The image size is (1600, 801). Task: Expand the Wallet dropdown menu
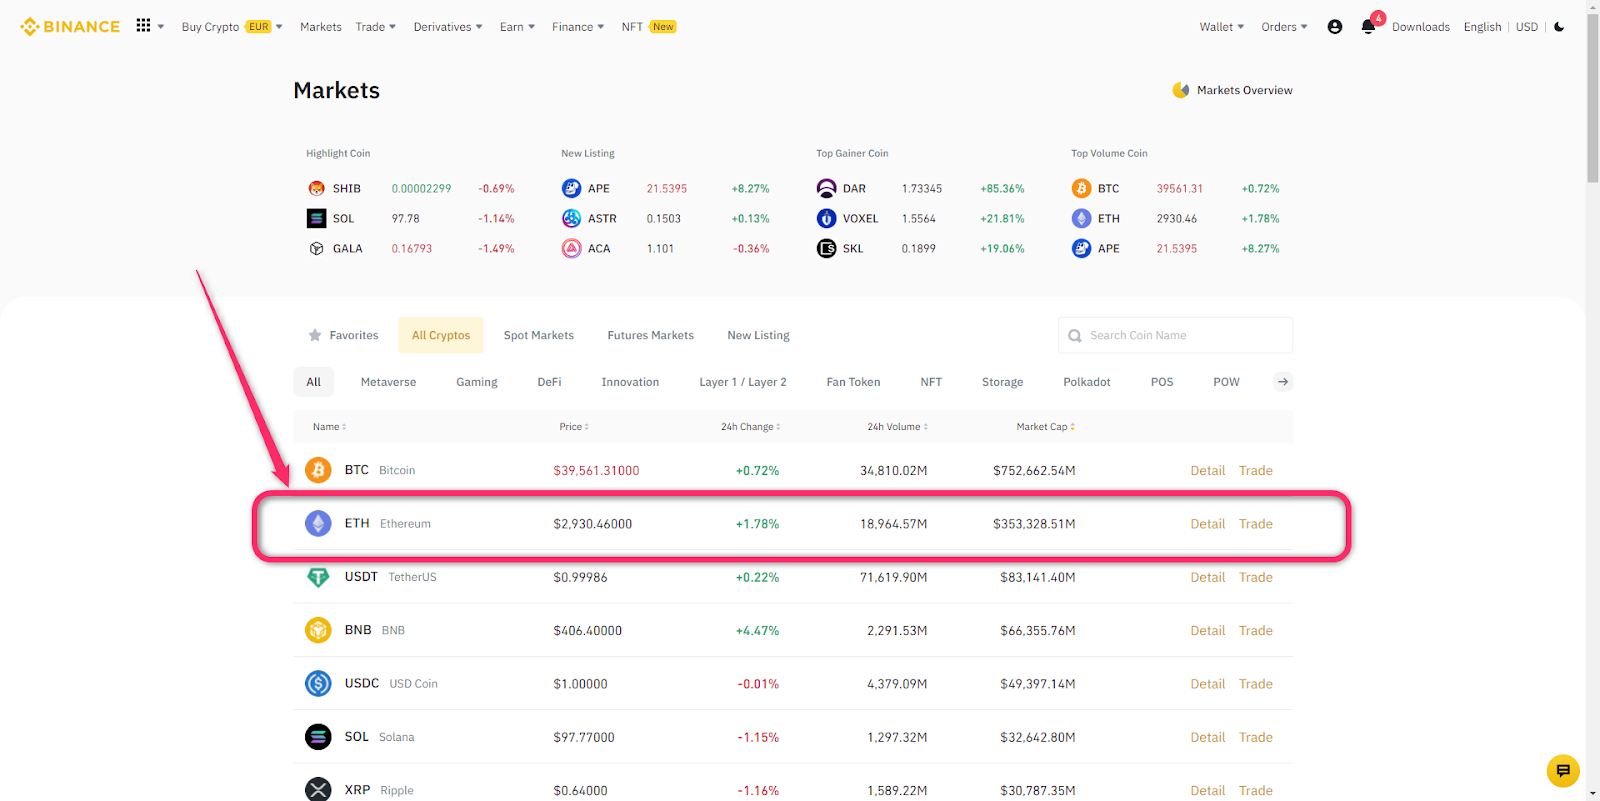click(1222, 27)
